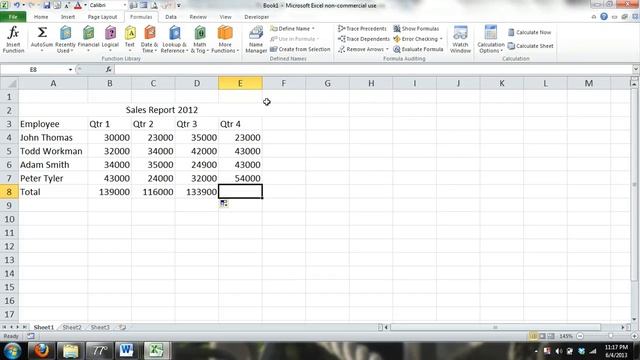The width and height of the screenshot is (640, 360).
Task: Click the vertical scrollbar down arrow
Action: [634, 319]
